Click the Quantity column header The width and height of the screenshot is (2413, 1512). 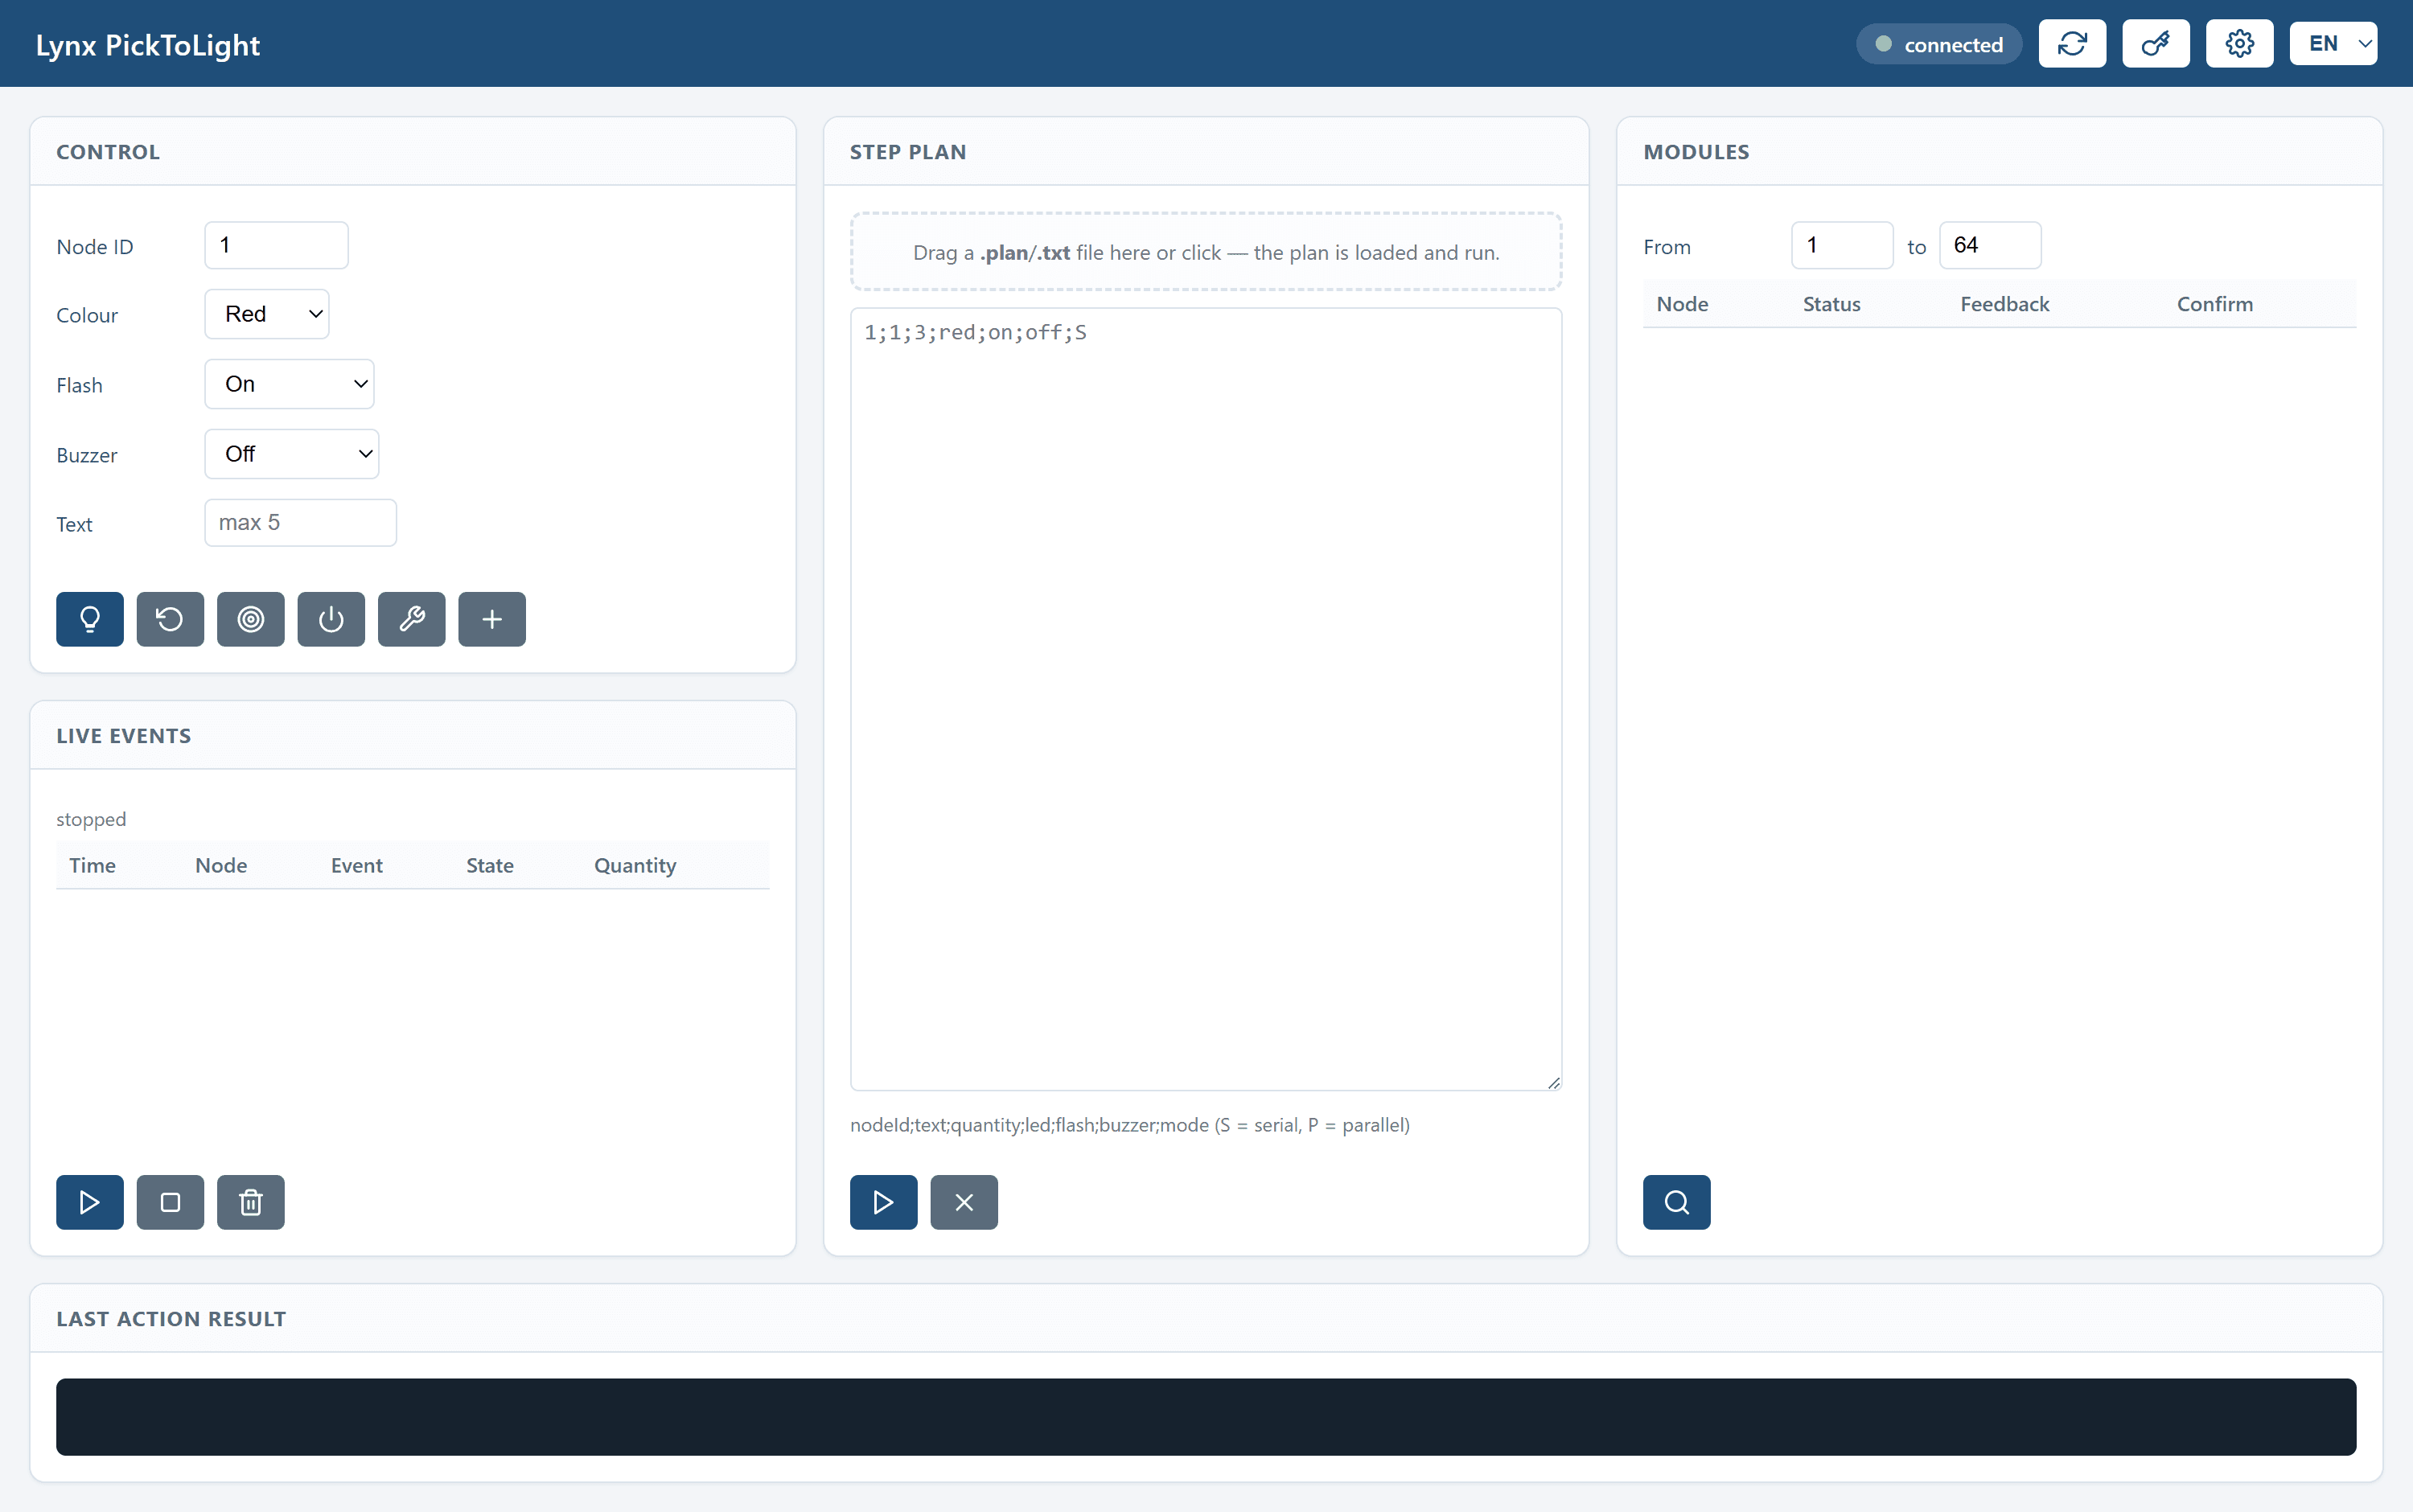pyautogui.click(x=635, y=866)
